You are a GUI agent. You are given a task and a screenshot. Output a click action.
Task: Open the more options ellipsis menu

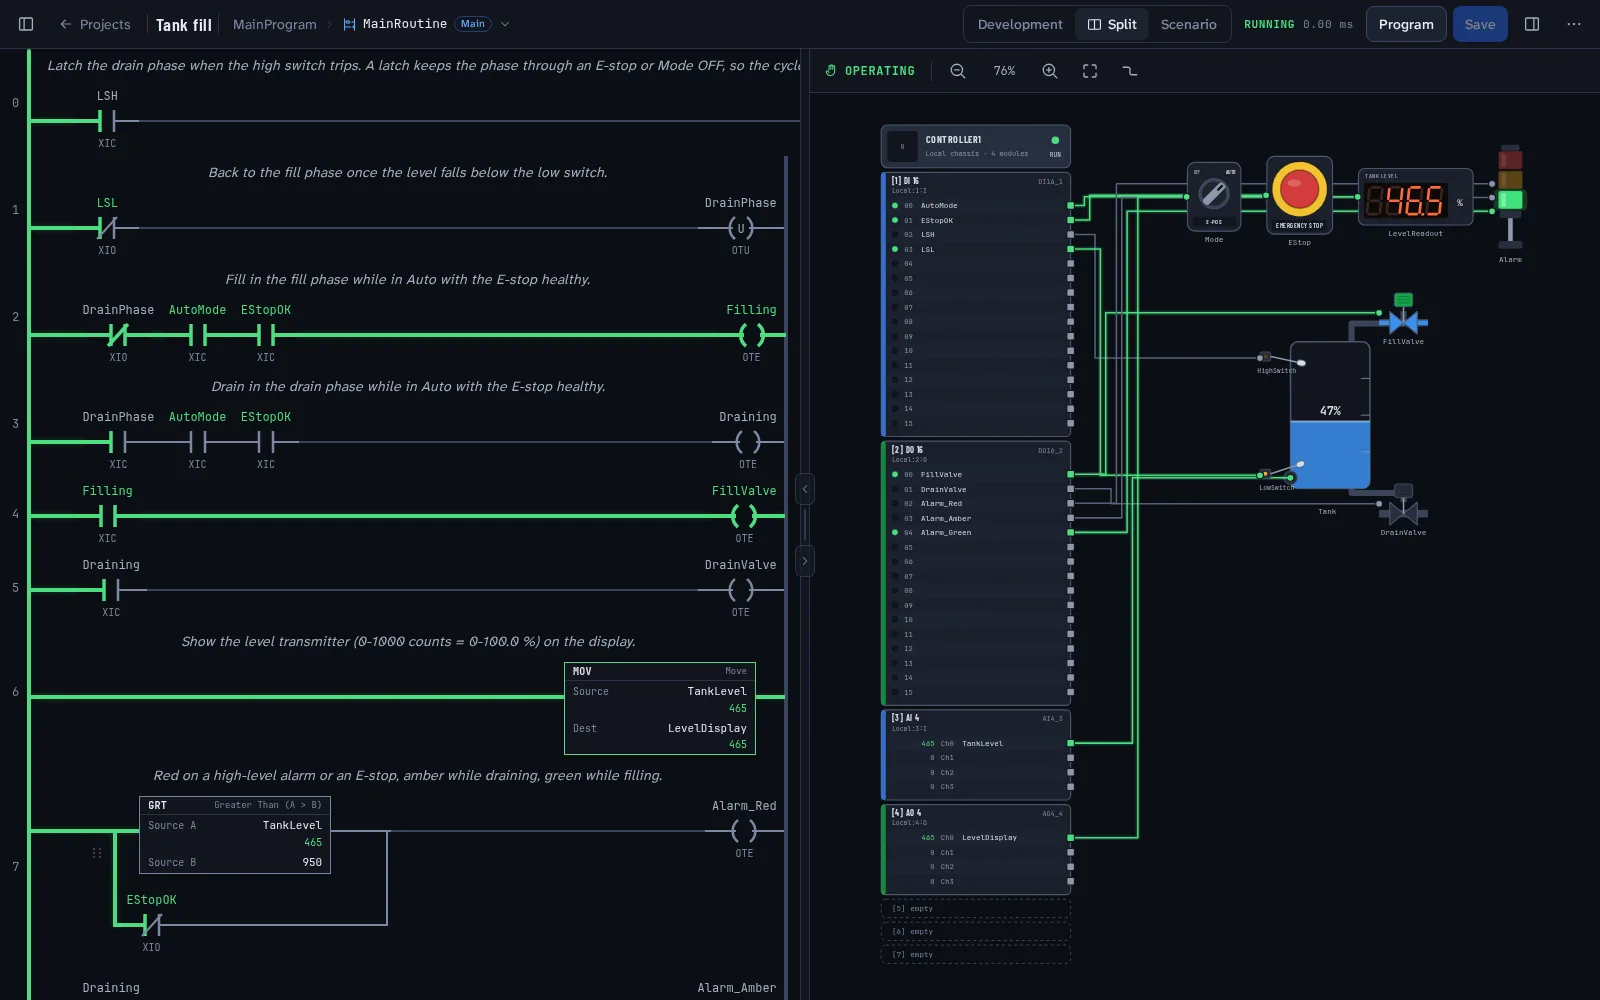click(1574, 24)
